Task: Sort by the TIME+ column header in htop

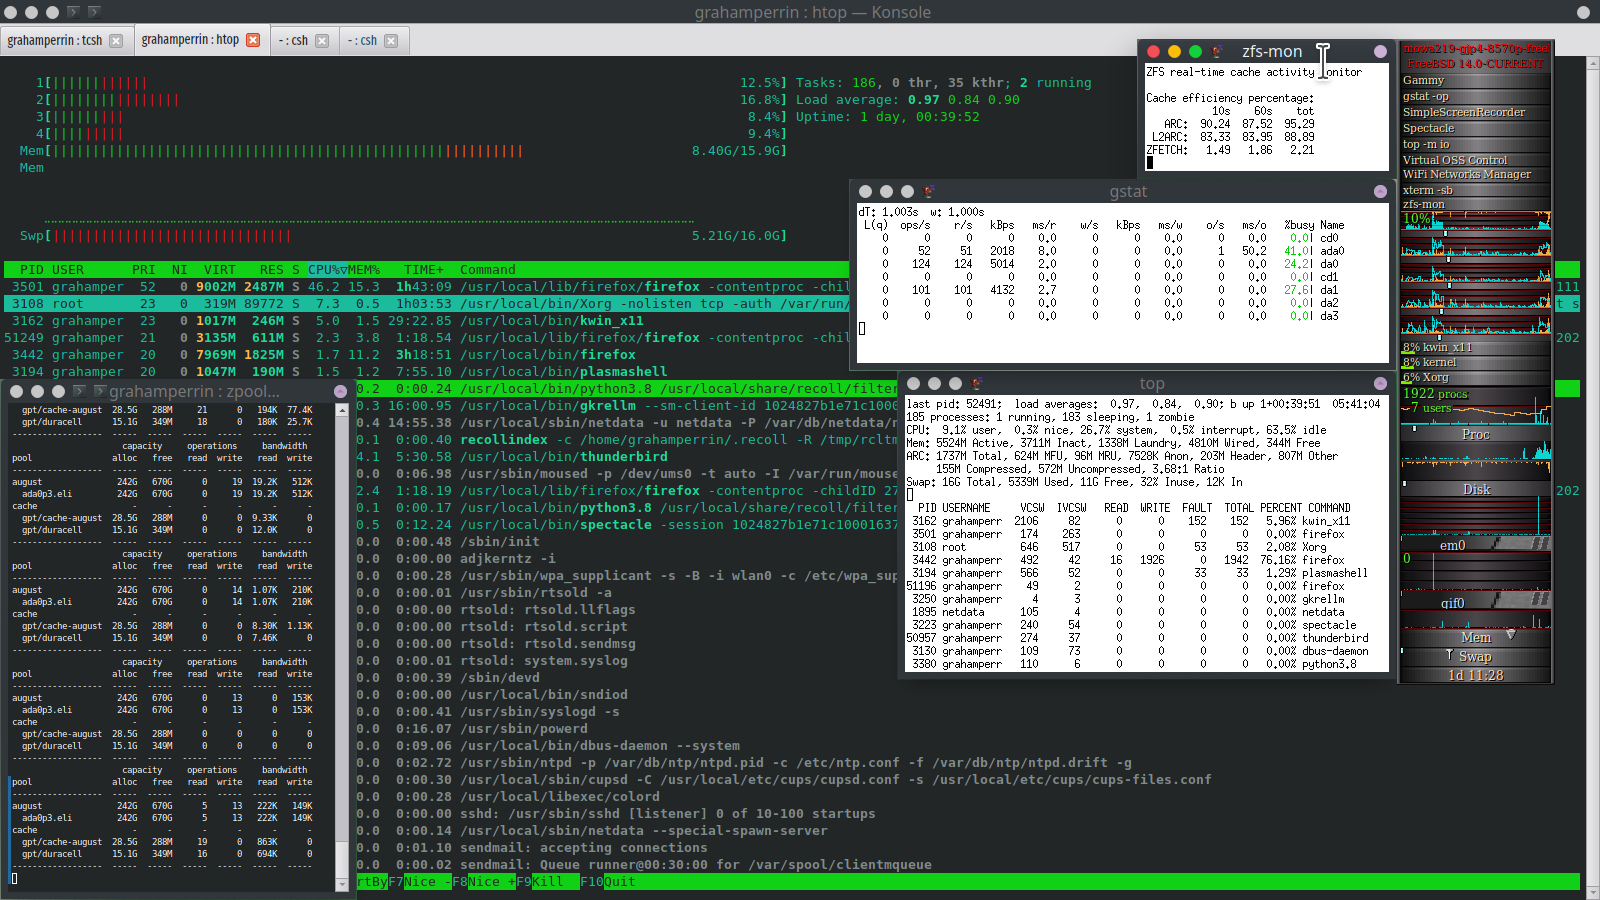Action: pos(423,270)
